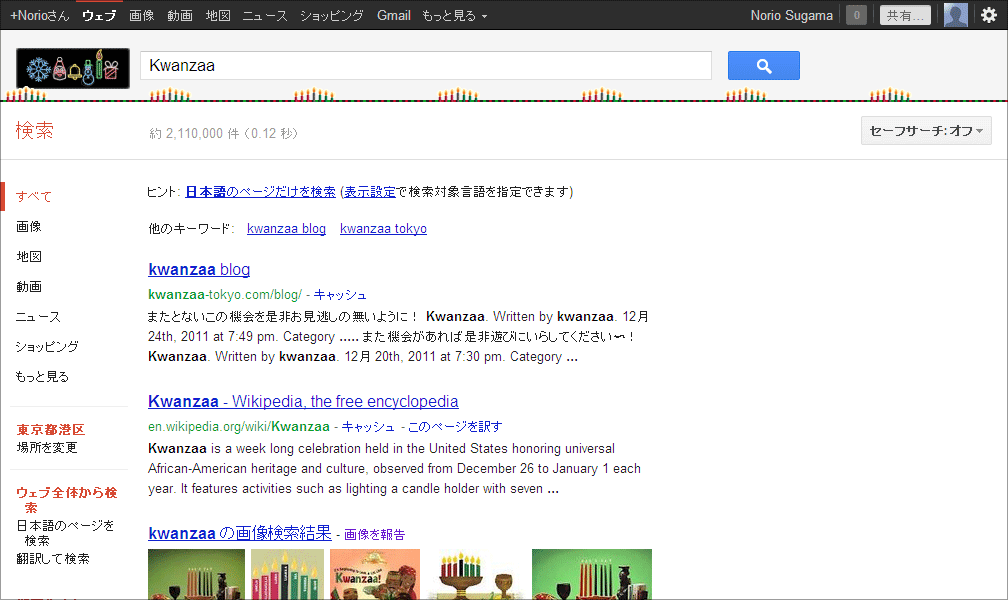Open settings gear icon

coord(989,15)
